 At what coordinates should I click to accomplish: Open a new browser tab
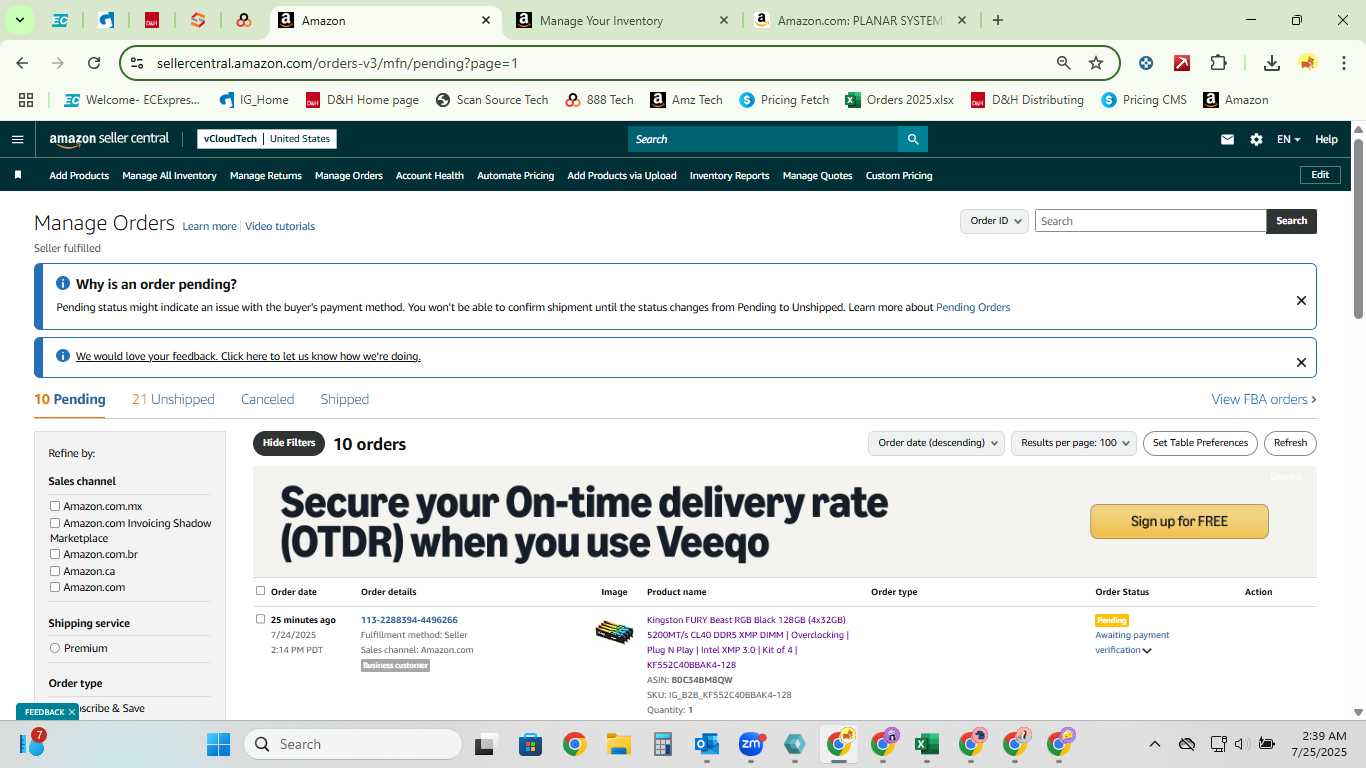point(997,20)
